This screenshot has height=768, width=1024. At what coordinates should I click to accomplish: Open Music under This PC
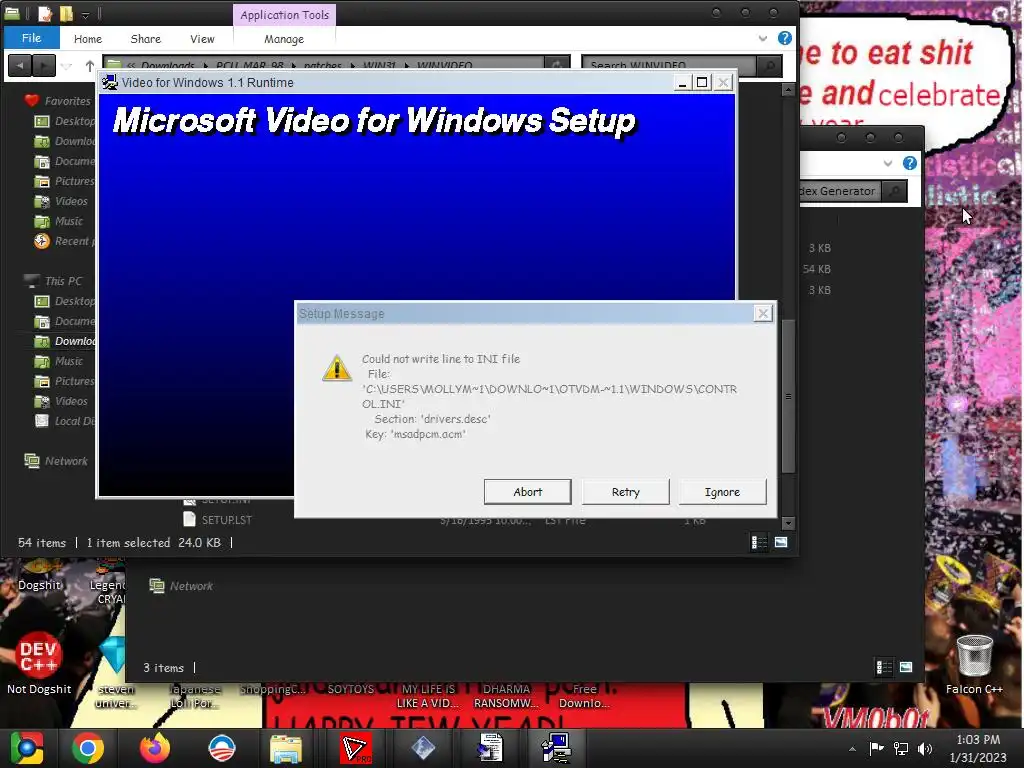[59, 361]
